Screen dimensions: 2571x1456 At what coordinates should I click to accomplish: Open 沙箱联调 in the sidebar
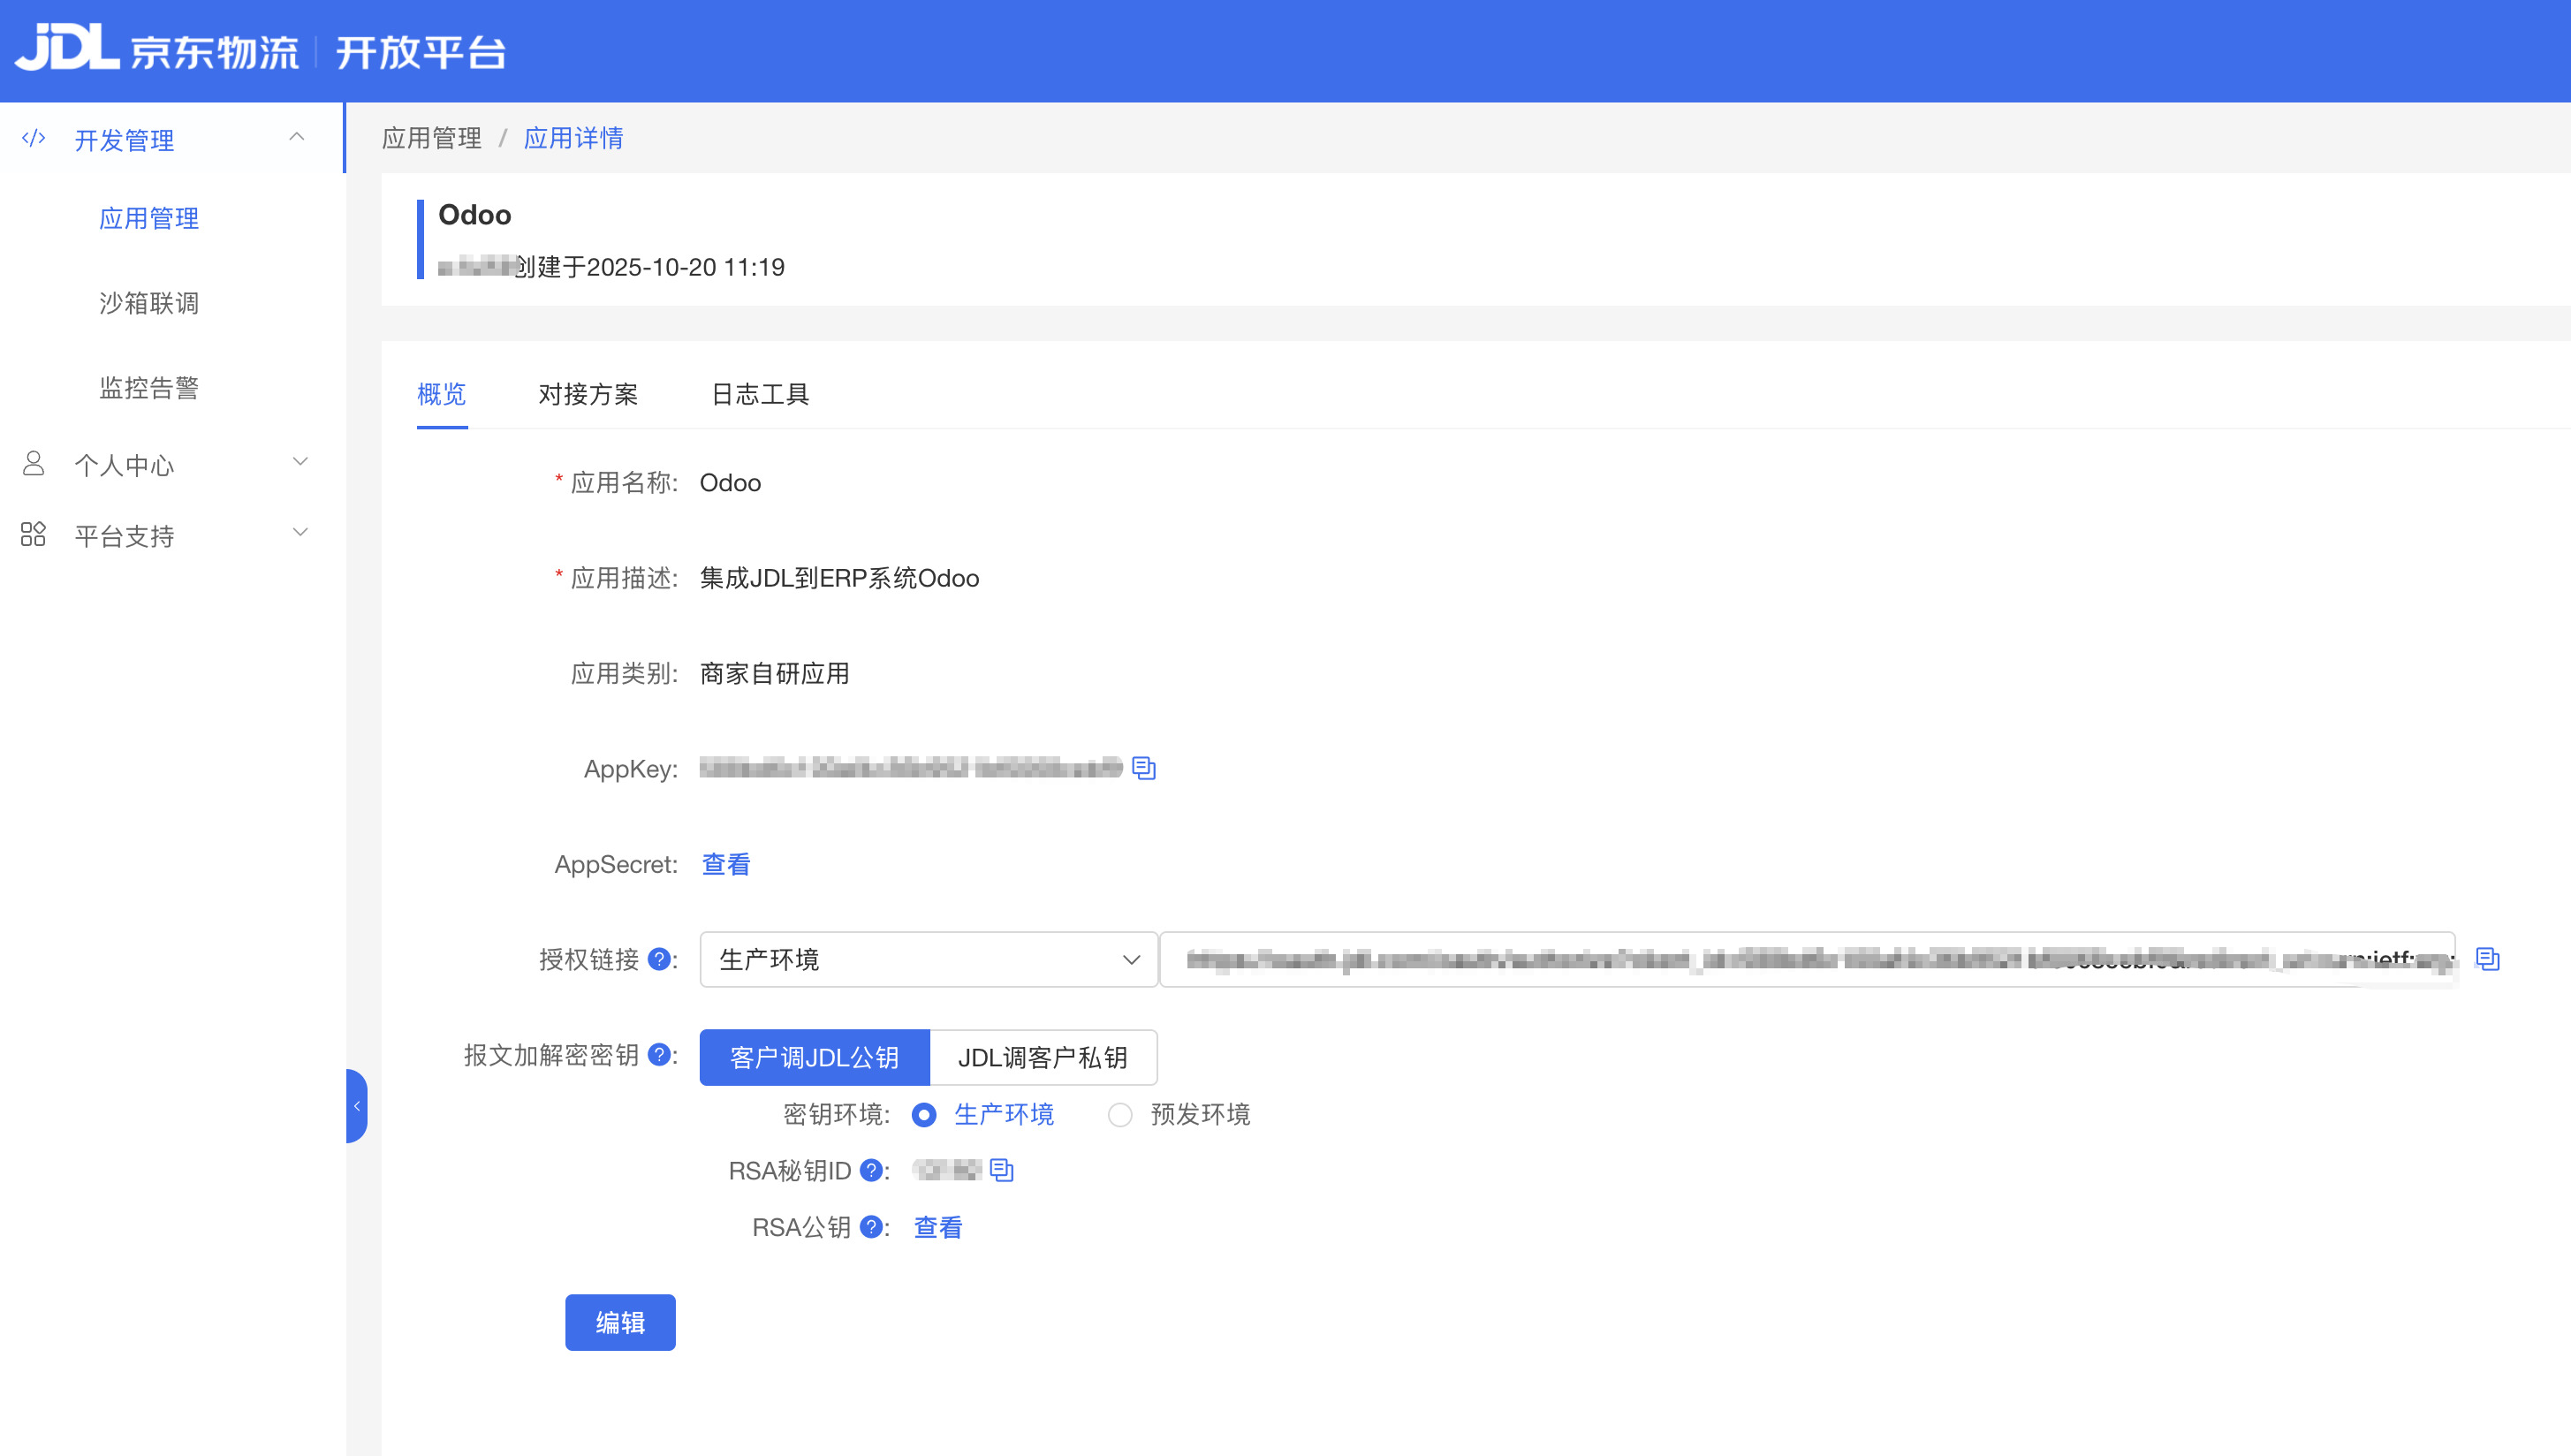click(149, 303)
